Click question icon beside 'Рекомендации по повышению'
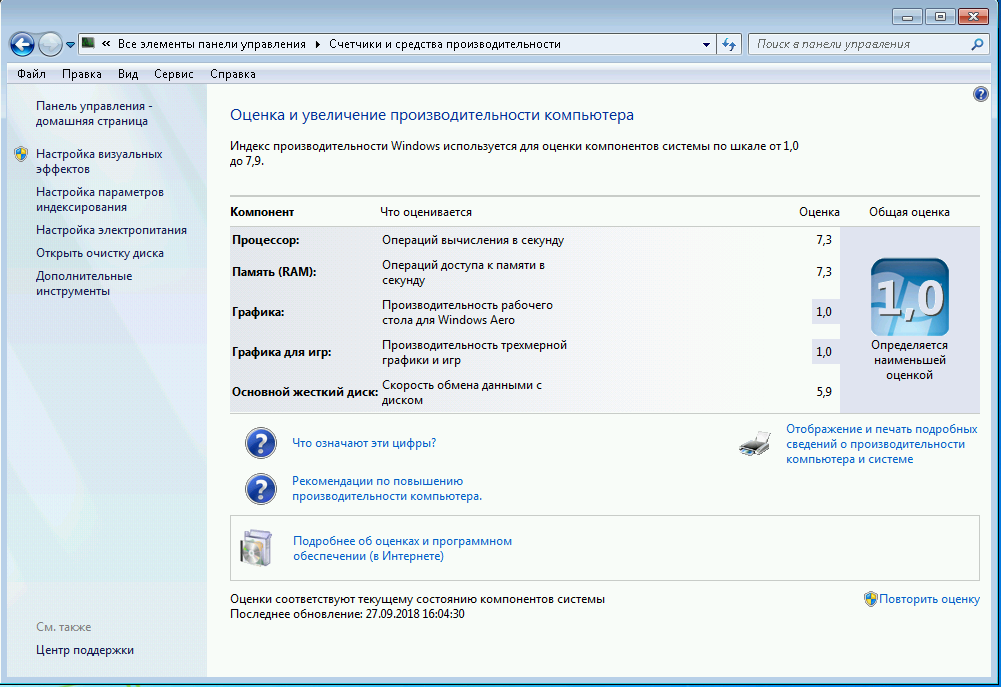 coord(260,489)
